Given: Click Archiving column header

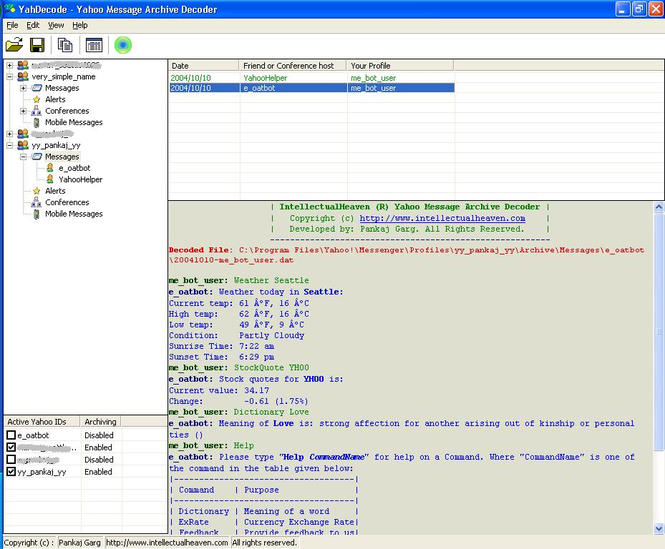Looking at the screenshot, I should [x=101, y=422].
